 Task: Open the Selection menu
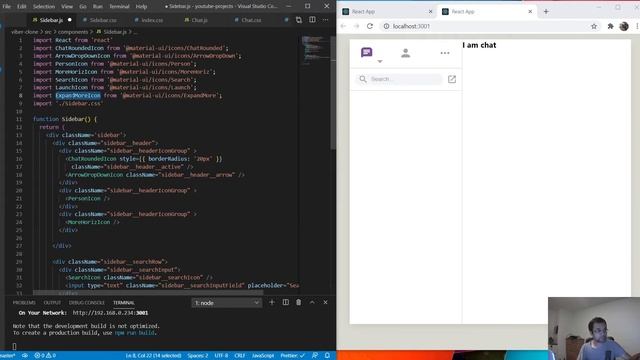(x=44, y=7)
